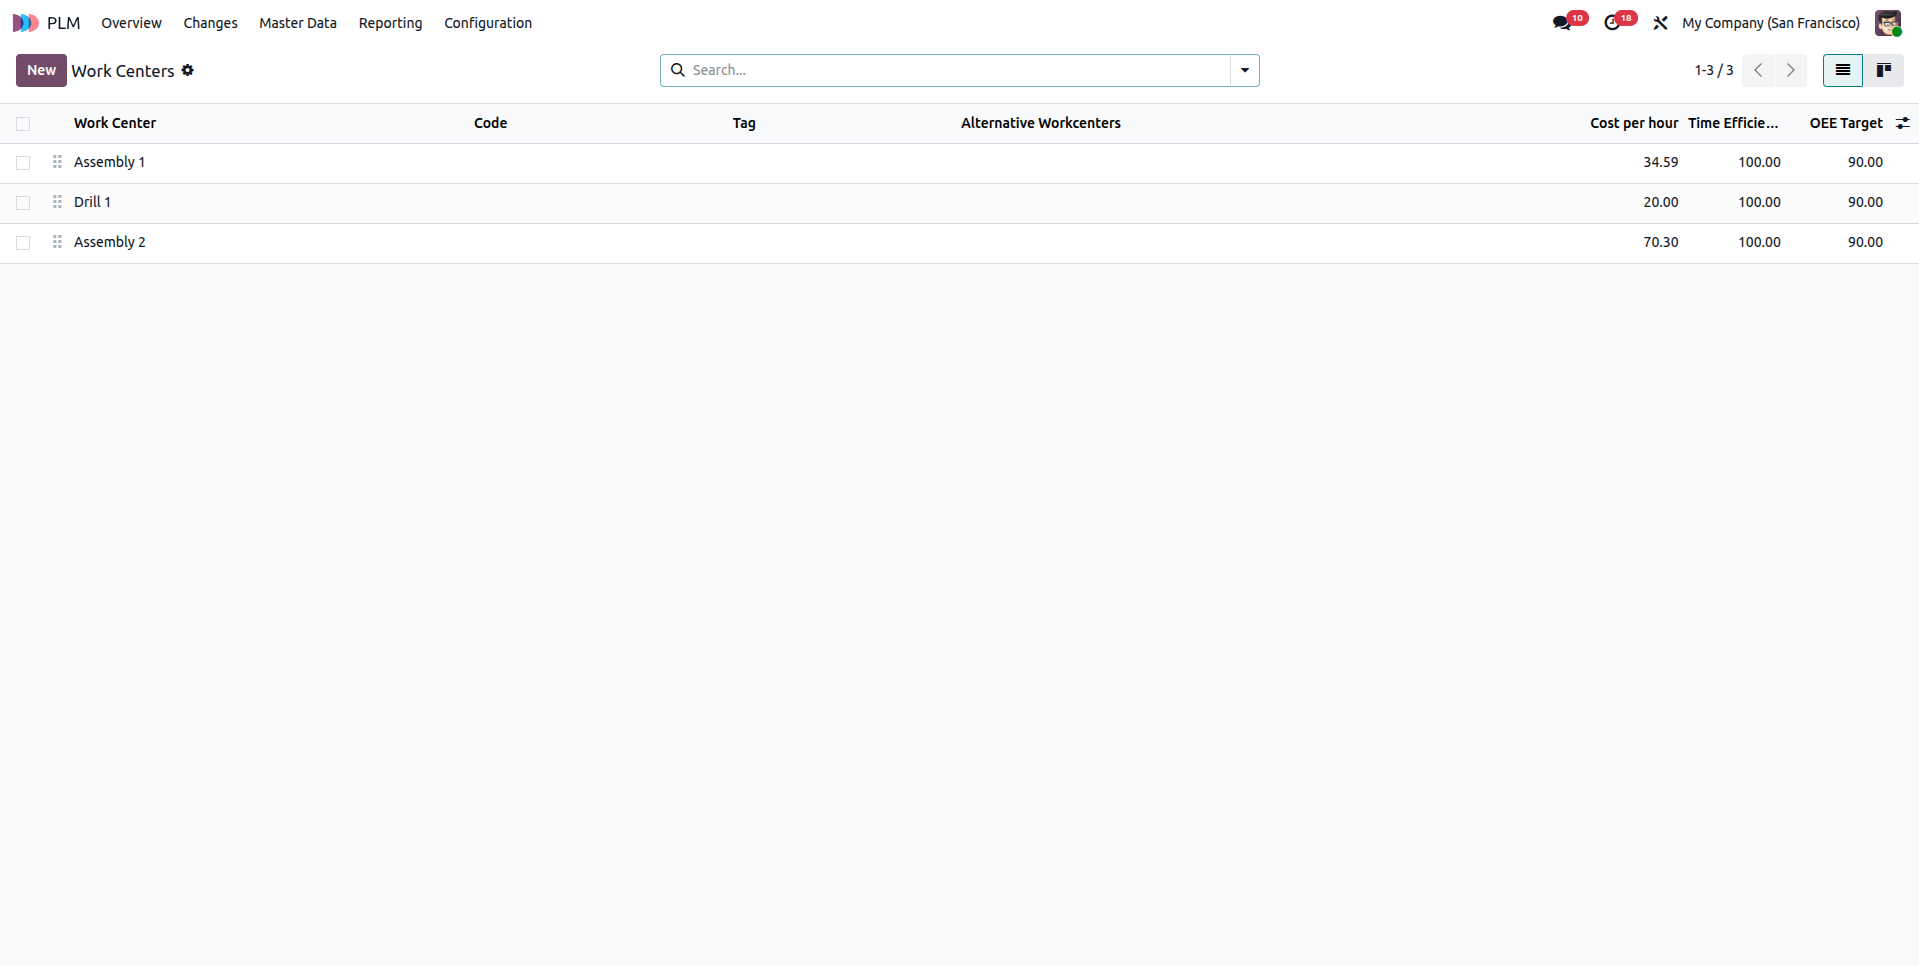Screen dimensions: 1919x965
Task: Click the search magnifier icon
Action: pyautogui.click(x=678, y=70)
